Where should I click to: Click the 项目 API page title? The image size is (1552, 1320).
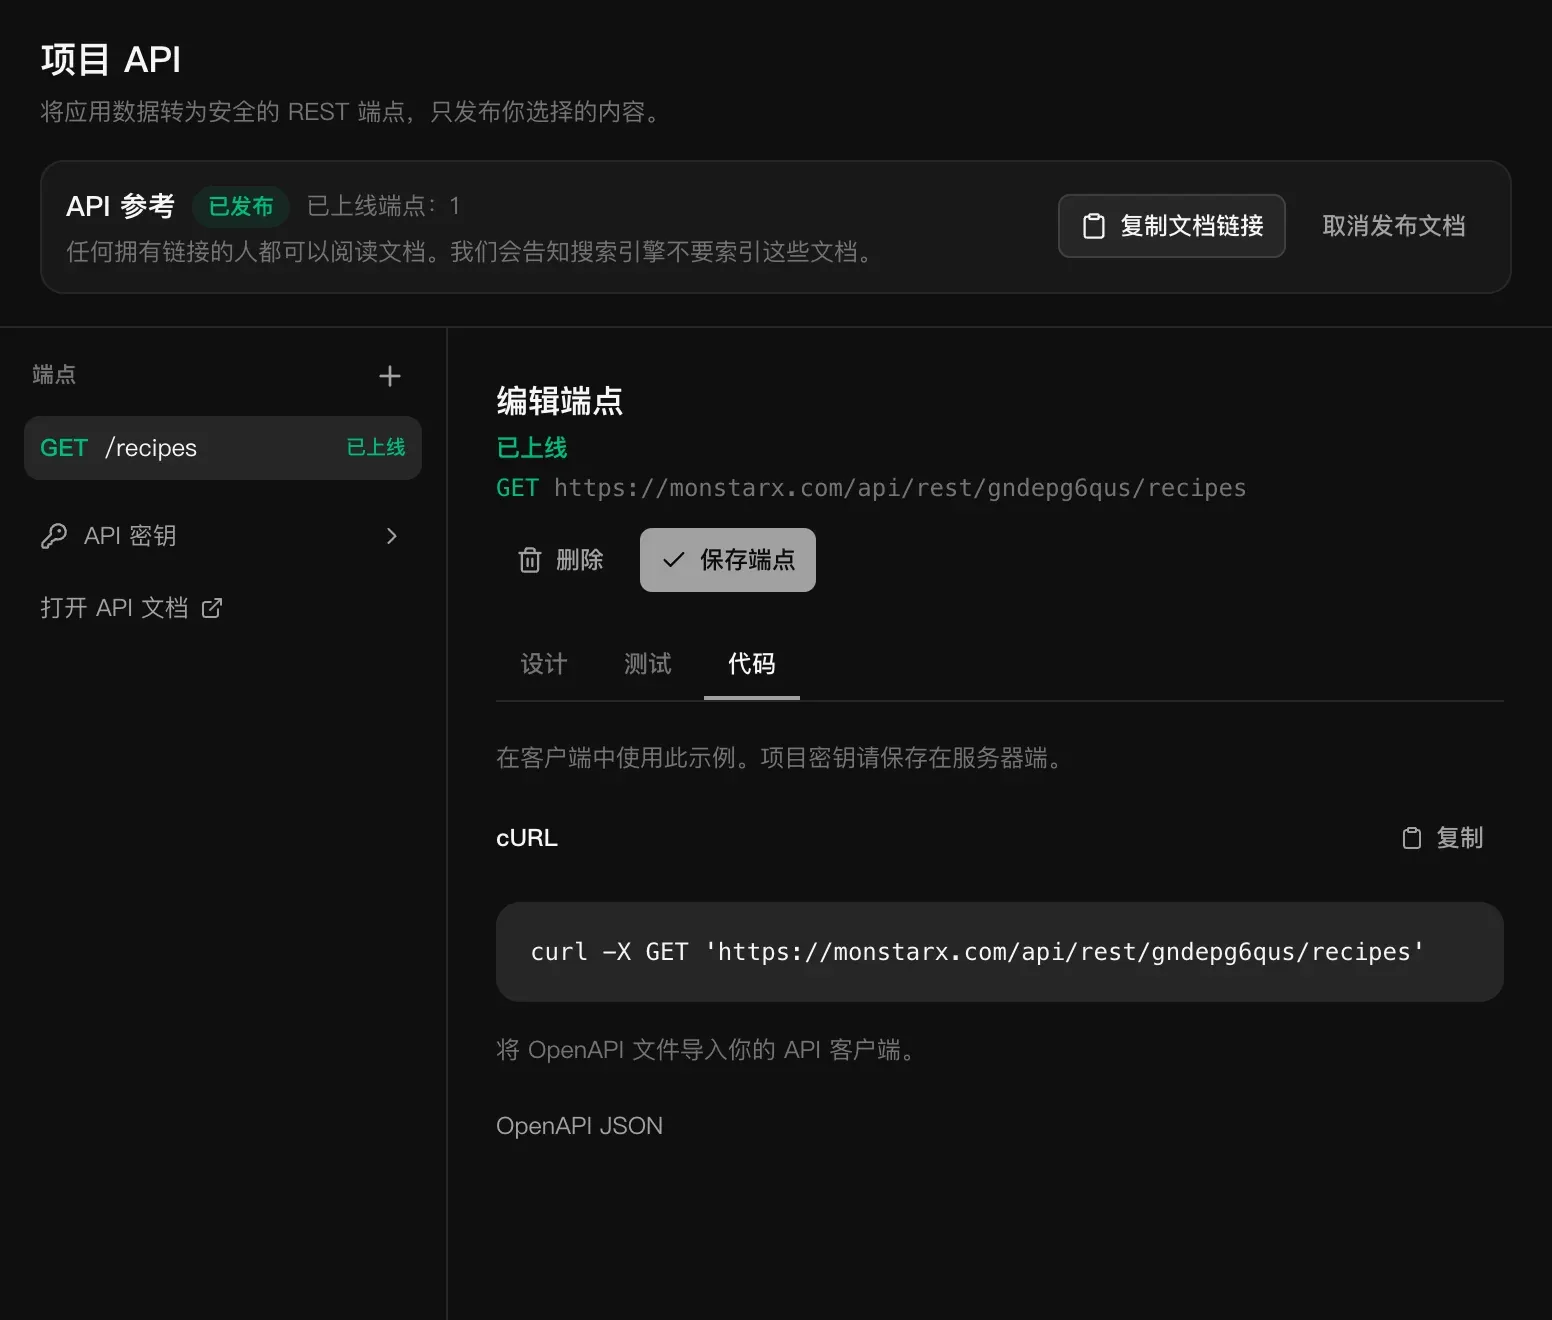[x=111, y=60]
